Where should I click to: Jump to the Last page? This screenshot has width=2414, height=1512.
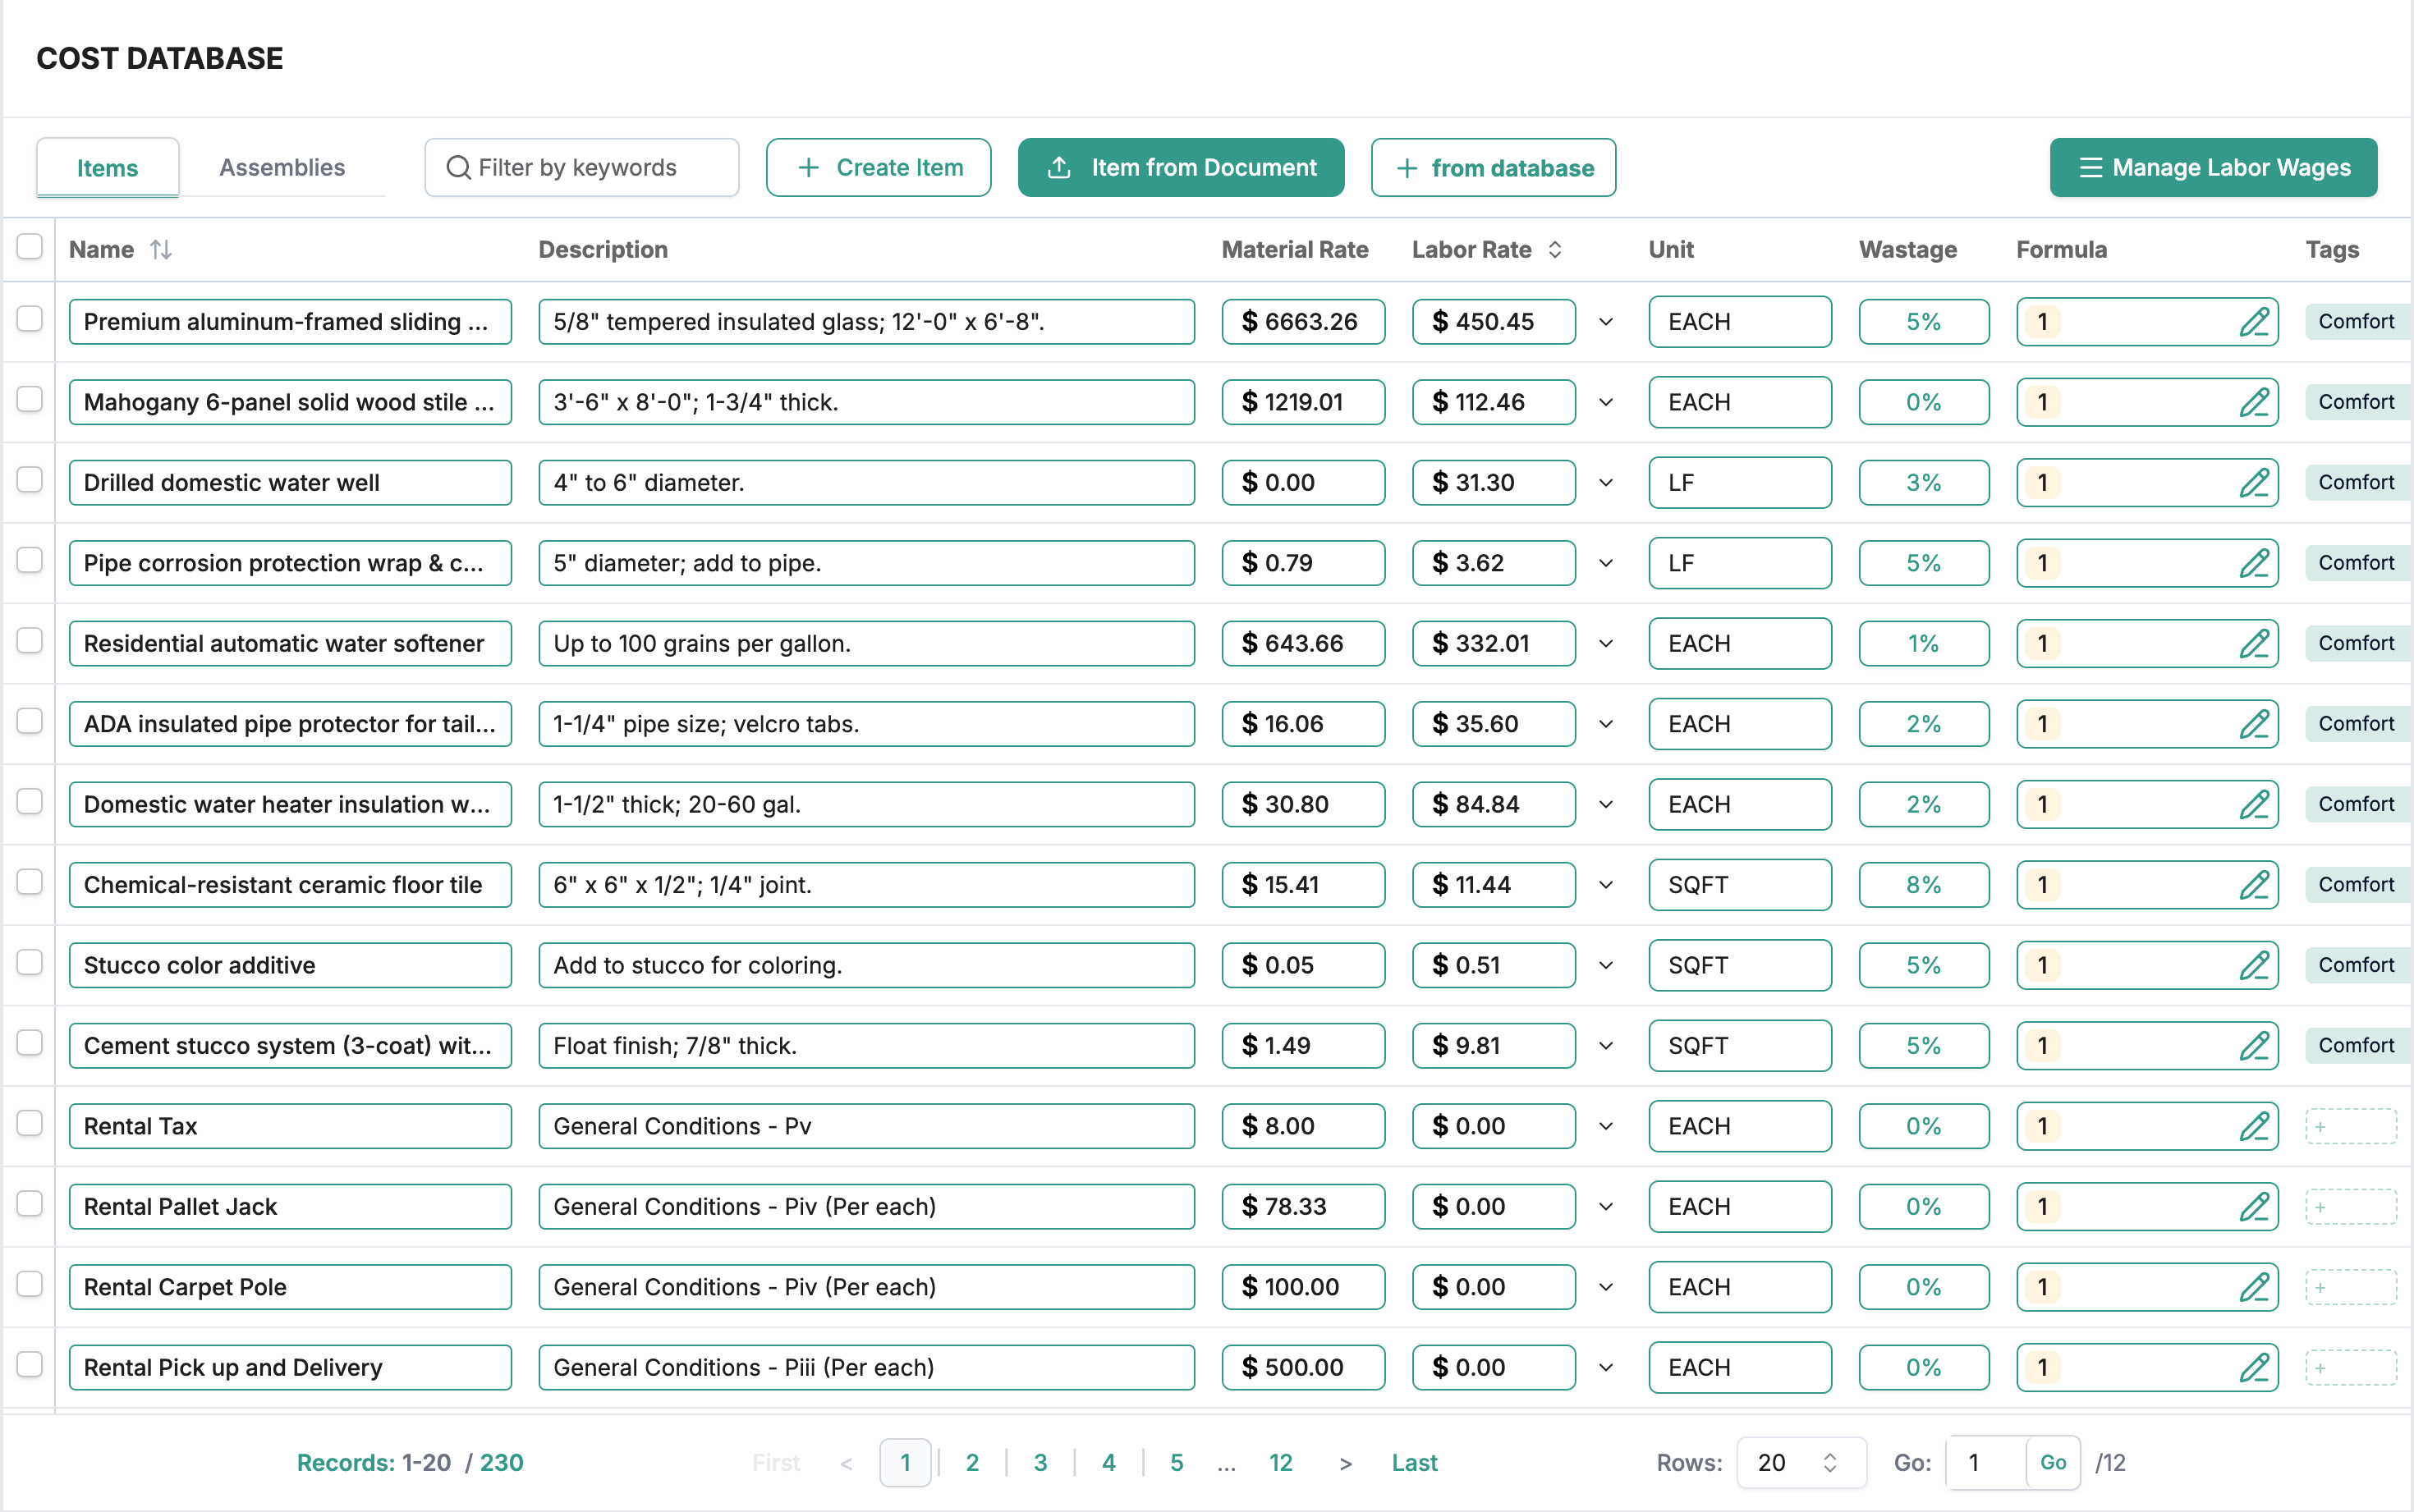(x=1414, y=1463)
